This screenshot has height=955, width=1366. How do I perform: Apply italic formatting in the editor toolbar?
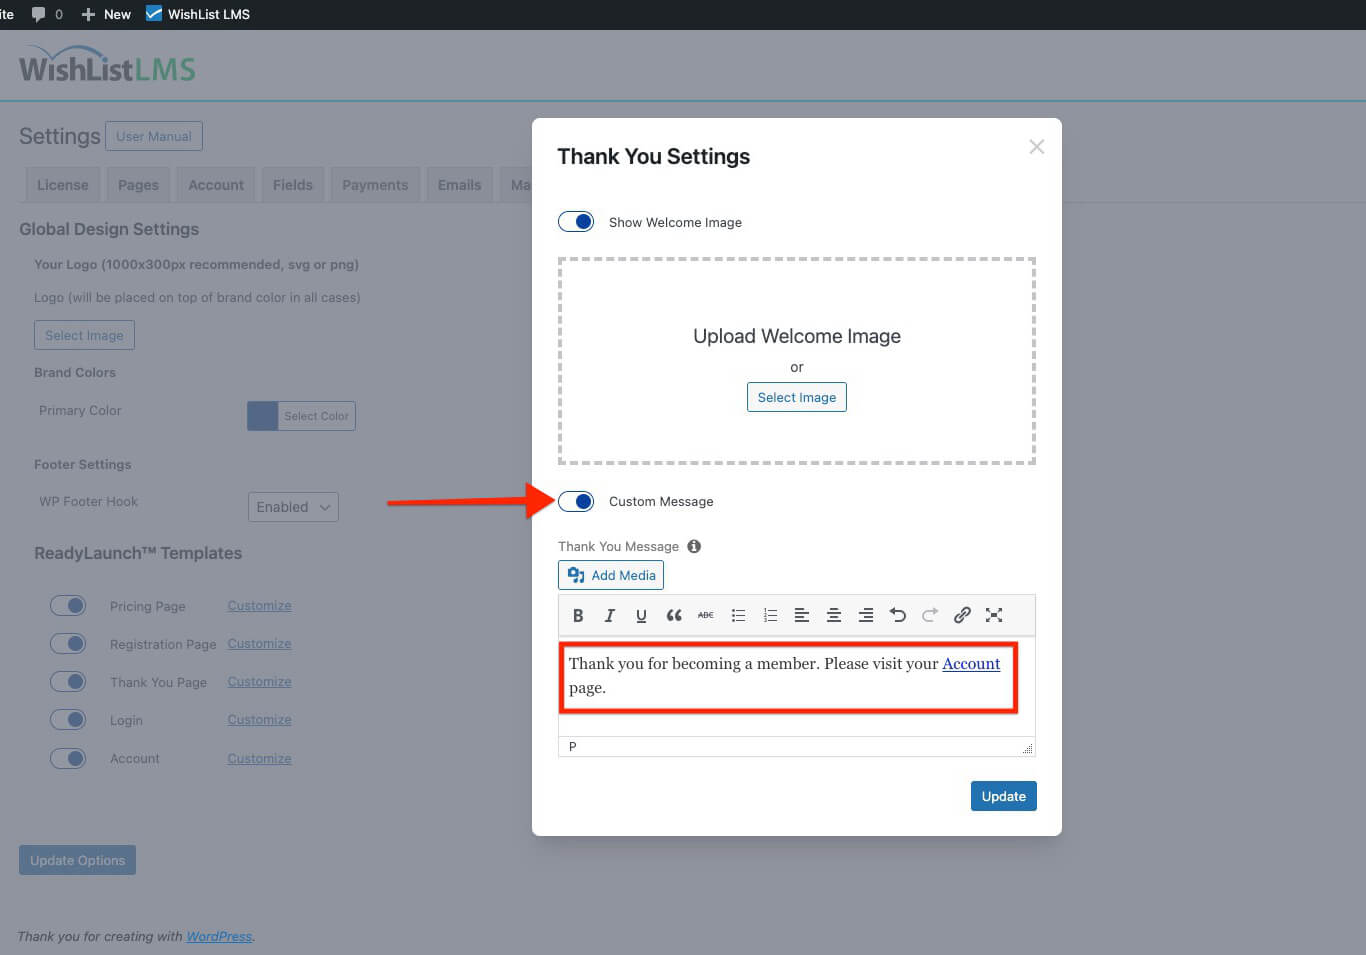610,615
